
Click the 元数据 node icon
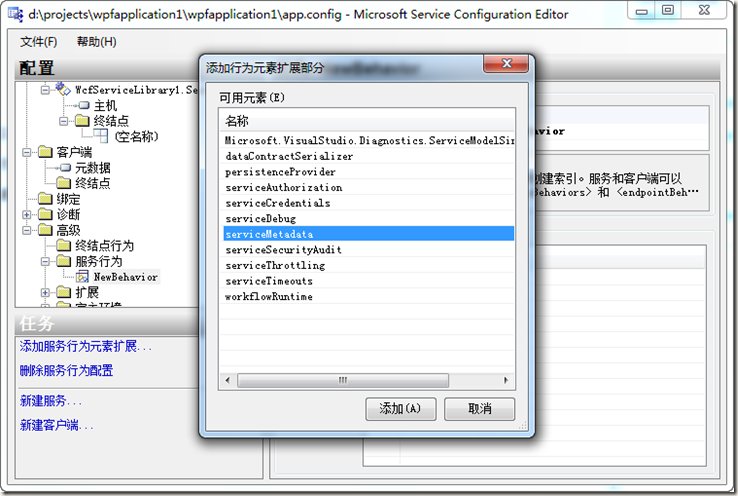pyautogui.click(x=65, y=168)
